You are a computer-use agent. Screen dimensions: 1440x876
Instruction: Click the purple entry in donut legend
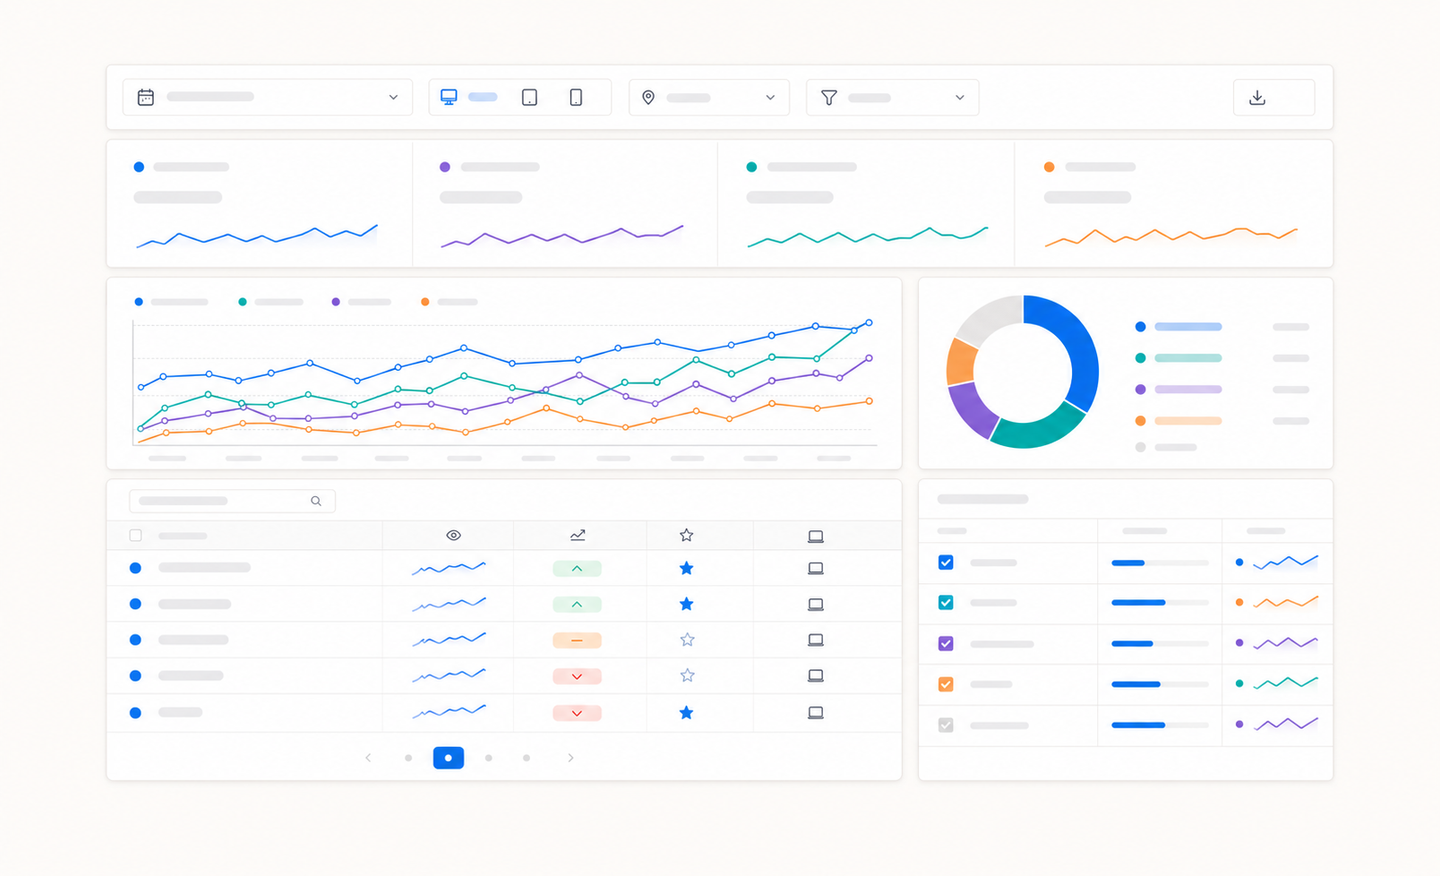(1179, 389)
